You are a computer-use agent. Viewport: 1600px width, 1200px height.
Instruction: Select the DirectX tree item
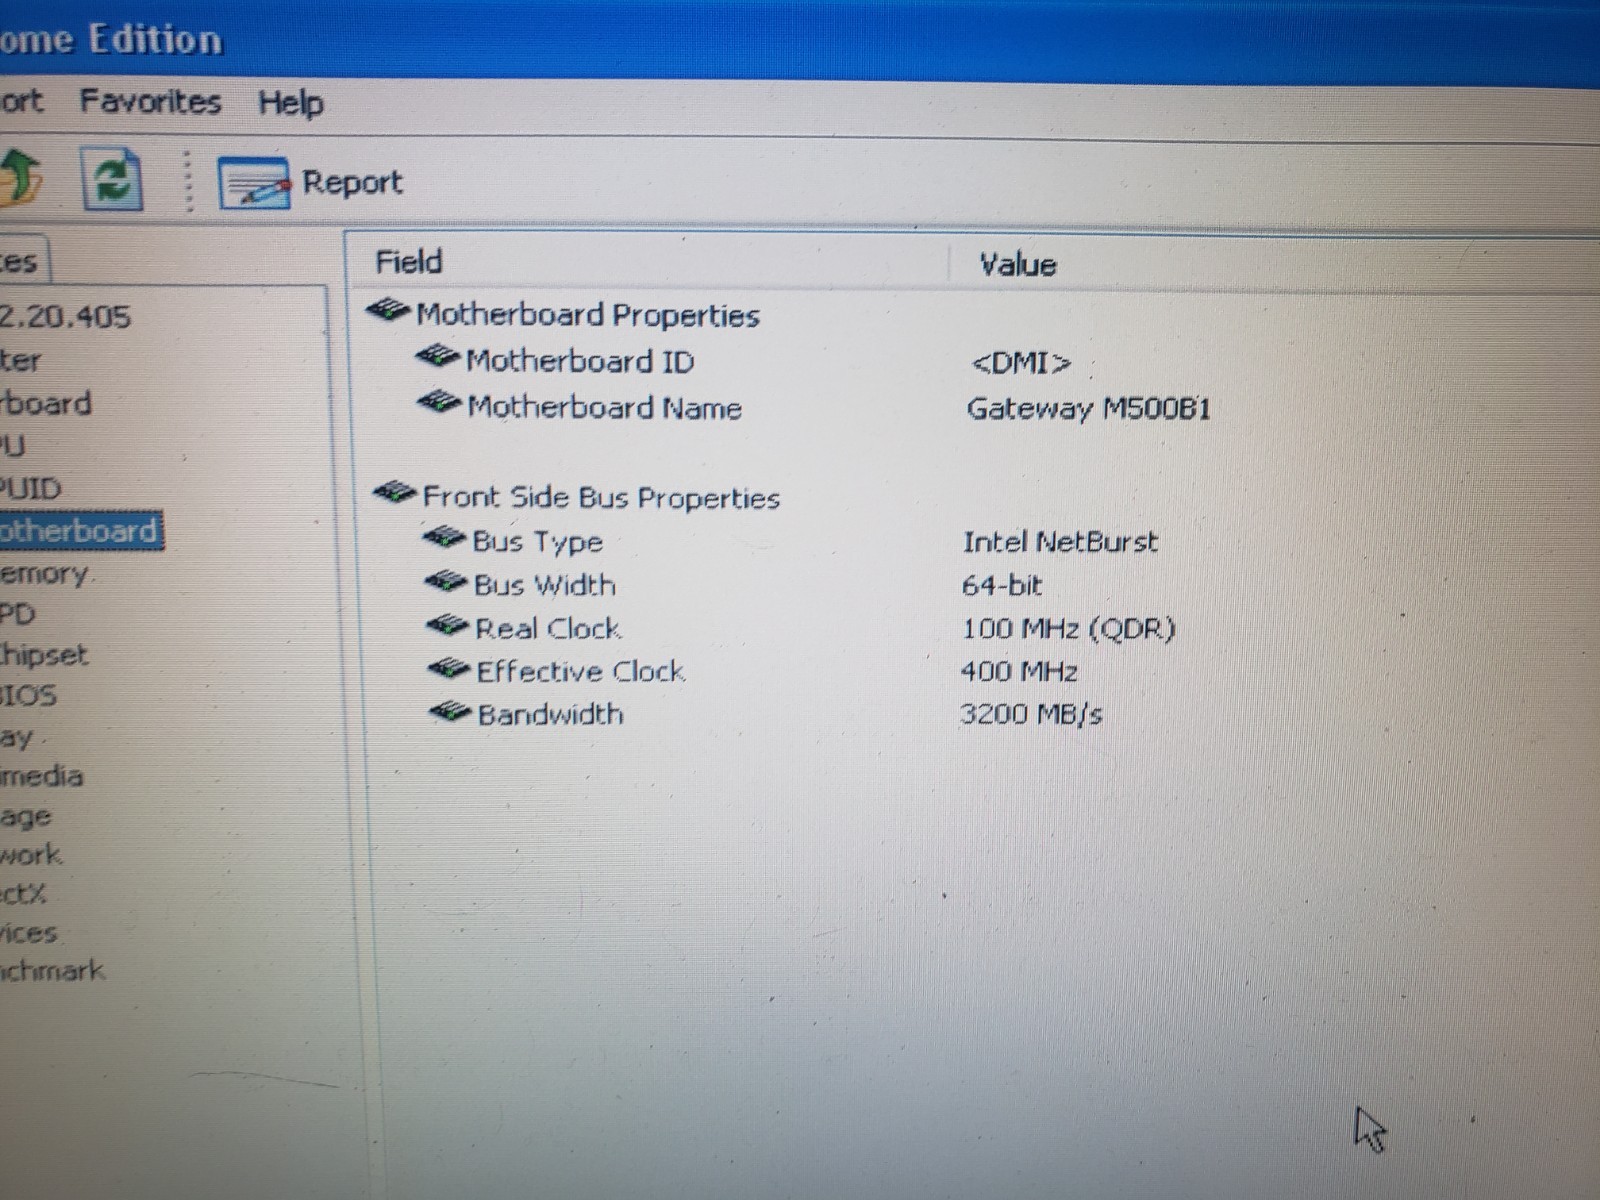click(x=23, y=893)
